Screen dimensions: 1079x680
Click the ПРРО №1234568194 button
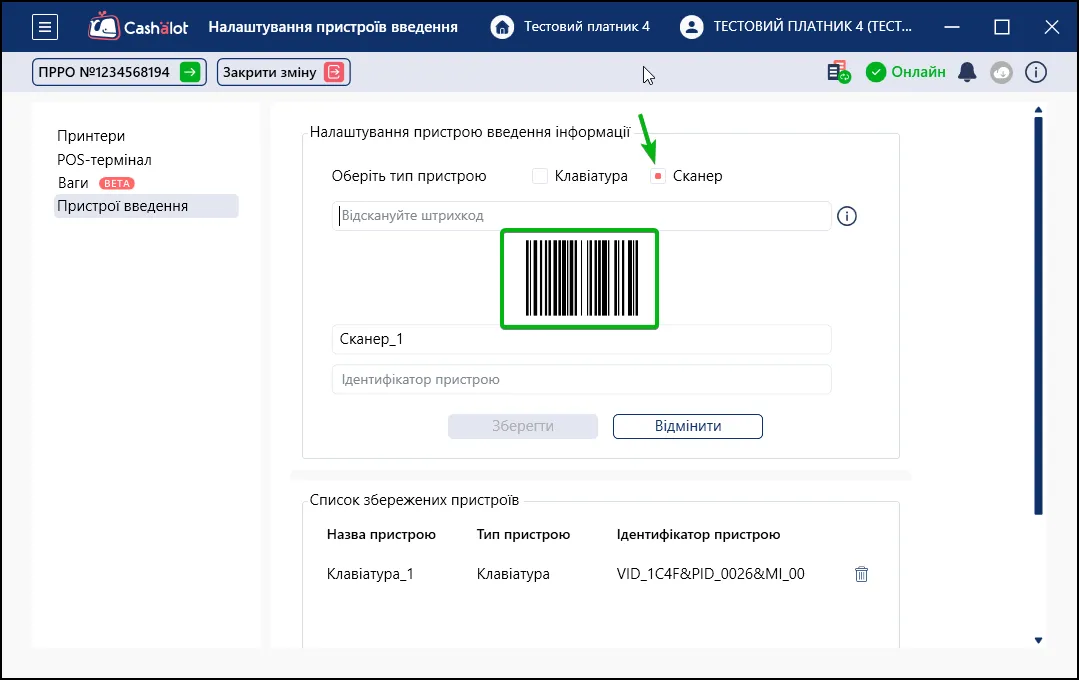(x=119, y=72)
